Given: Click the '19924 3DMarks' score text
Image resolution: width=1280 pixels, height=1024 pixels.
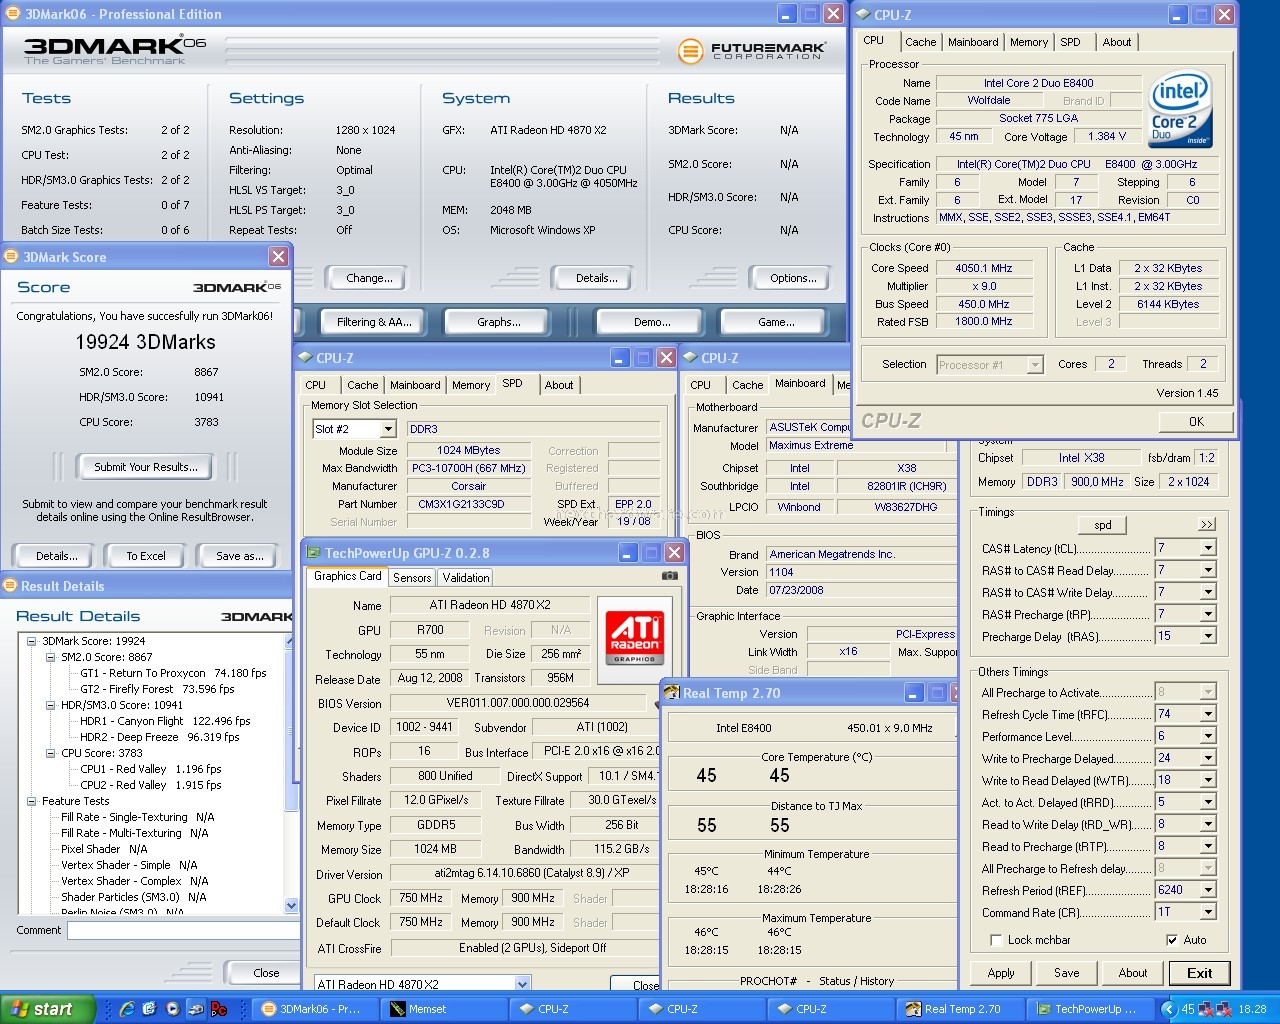Looking at the screenshot, I should [146, 342].
